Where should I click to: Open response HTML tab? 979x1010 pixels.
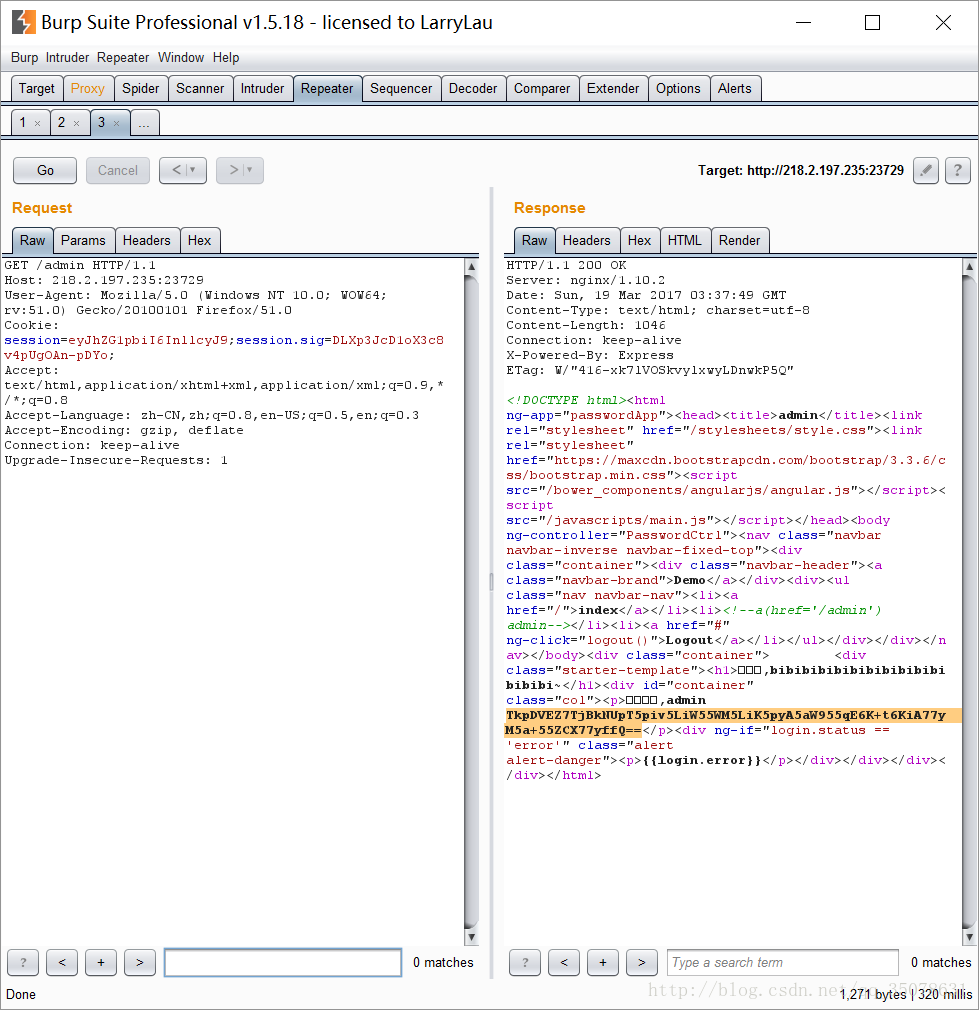click(x=685, y=240)
